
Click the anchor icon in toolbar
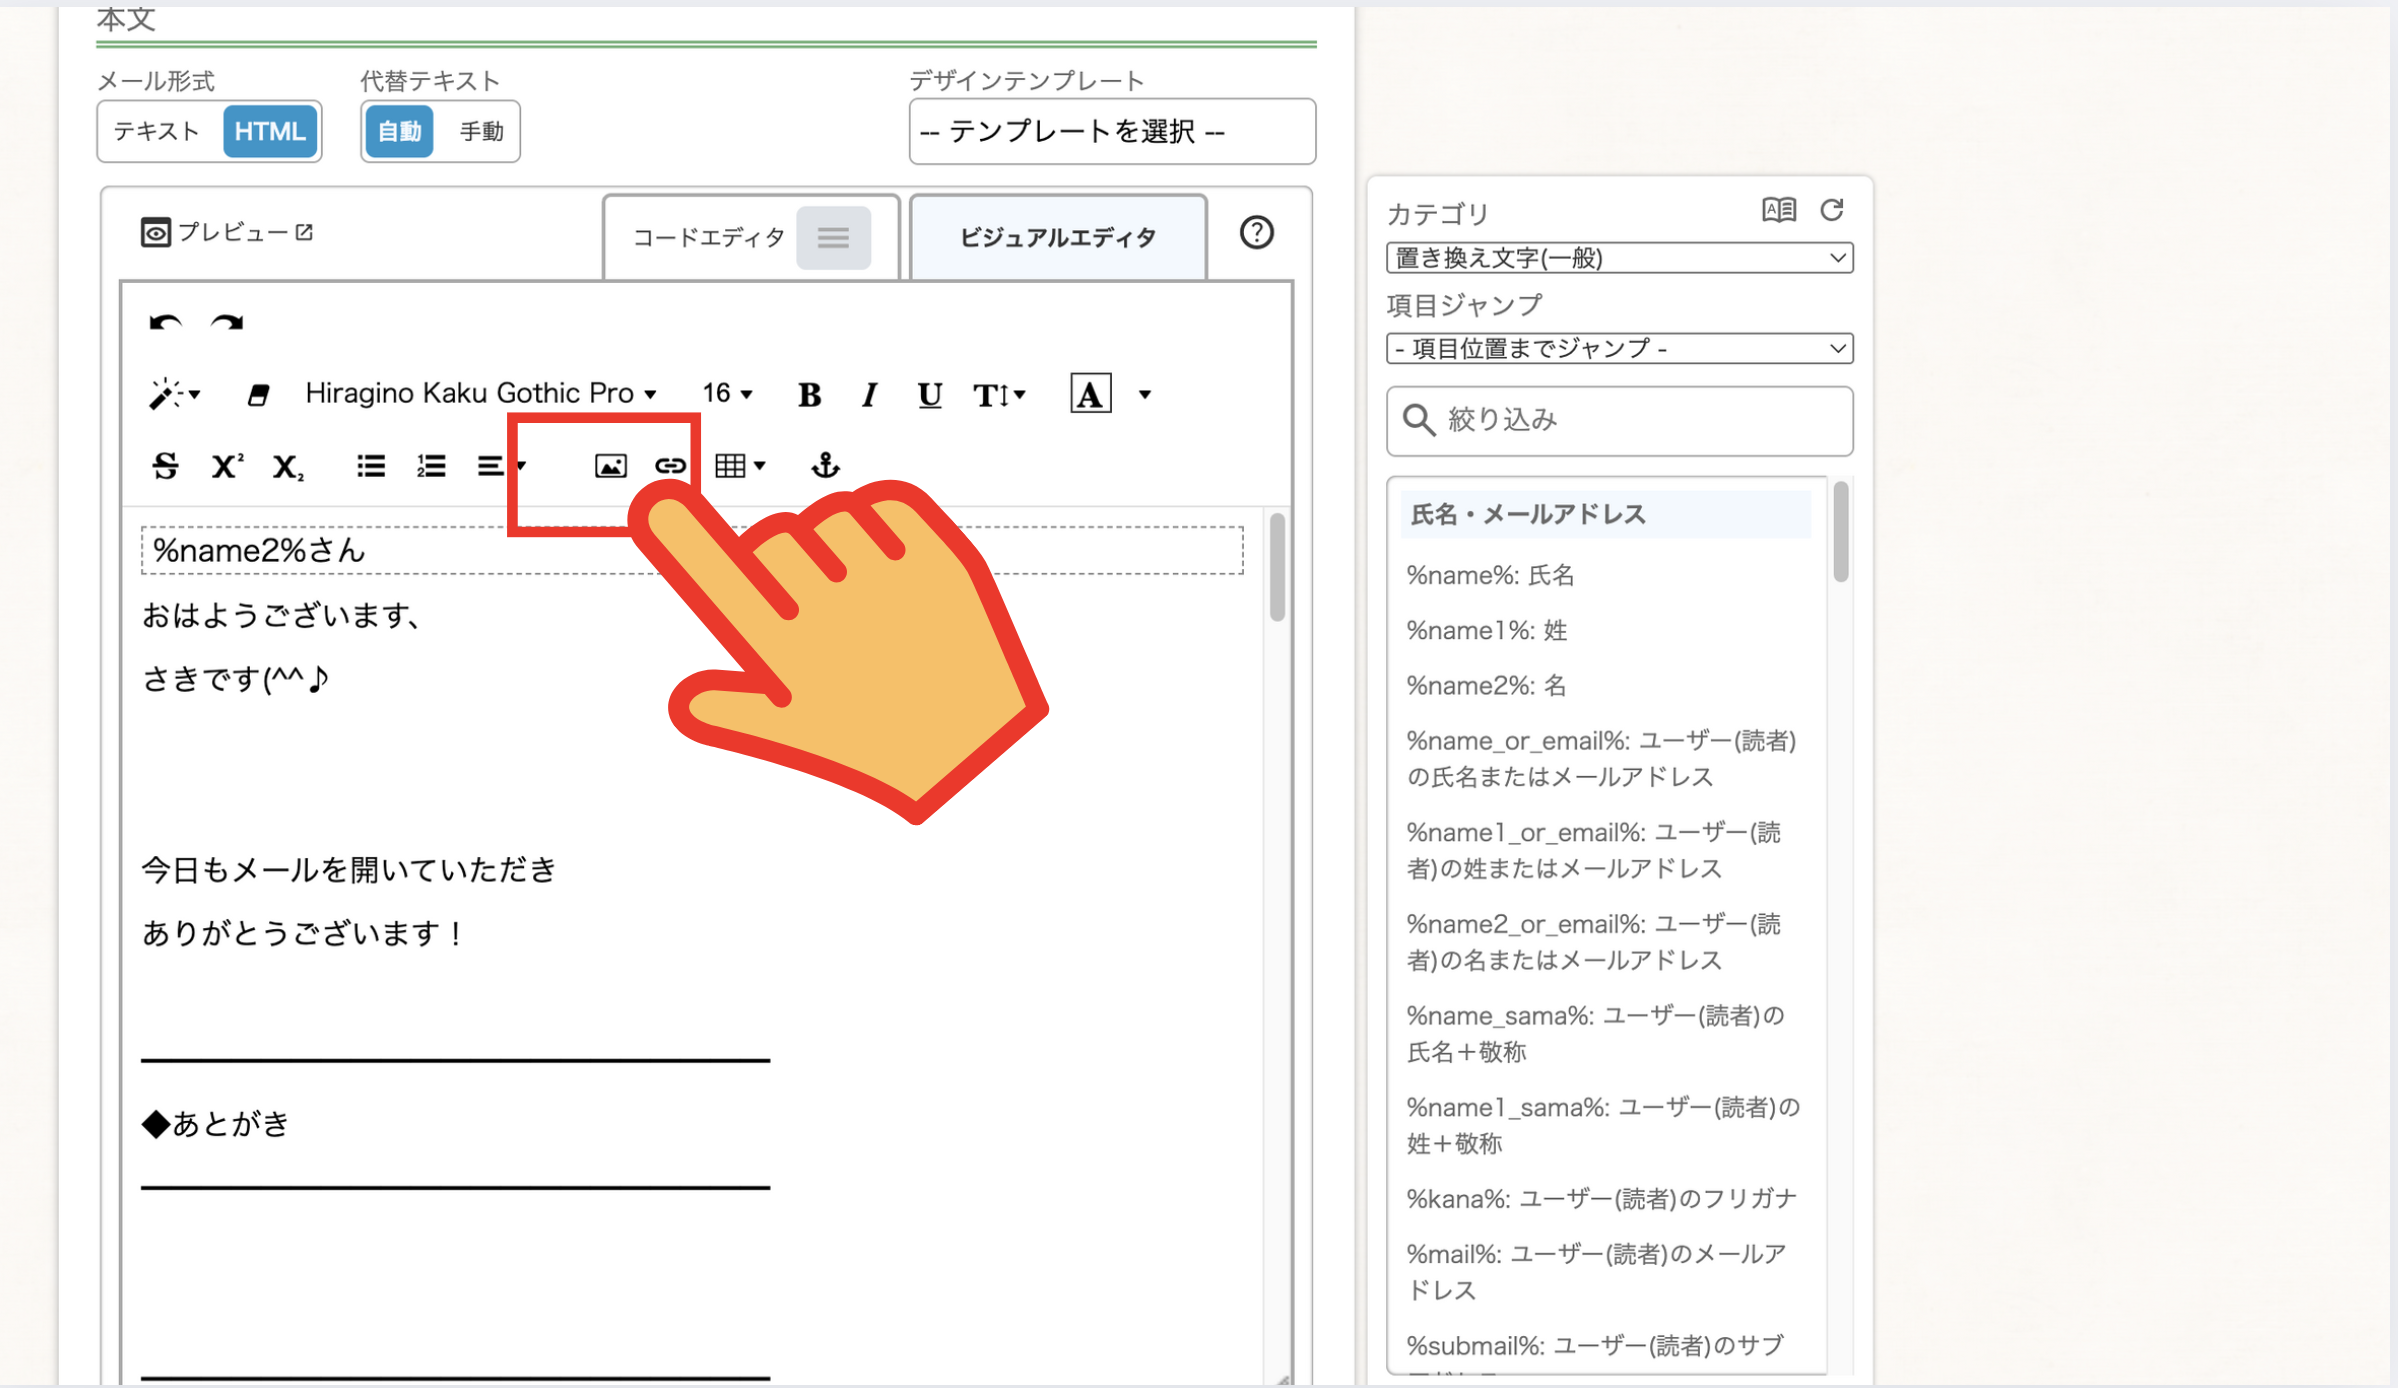point(825,465)
